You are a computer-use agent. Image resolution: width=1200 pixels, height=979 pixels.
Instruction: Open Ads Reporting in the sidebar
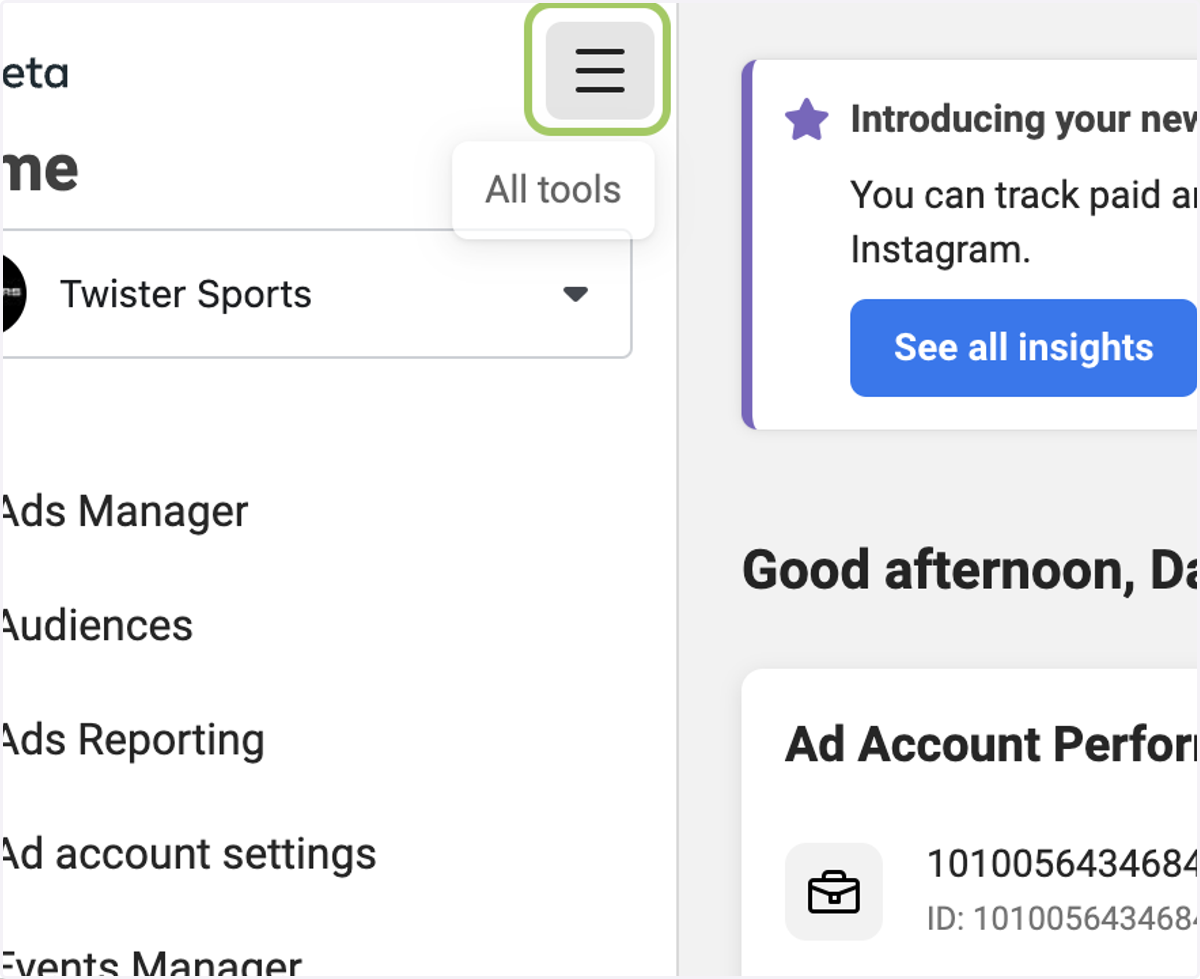click(x=132, y=741)
